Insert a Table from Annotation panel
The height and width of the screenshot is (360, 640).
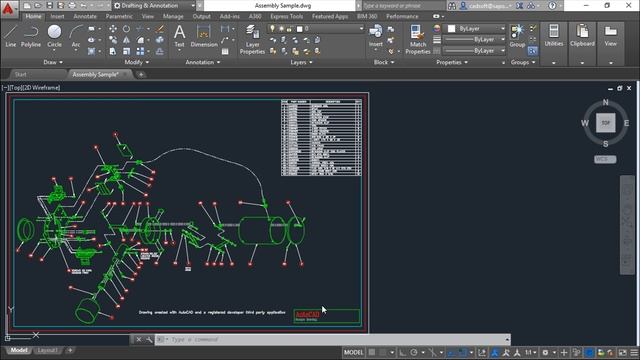[225, 51]
